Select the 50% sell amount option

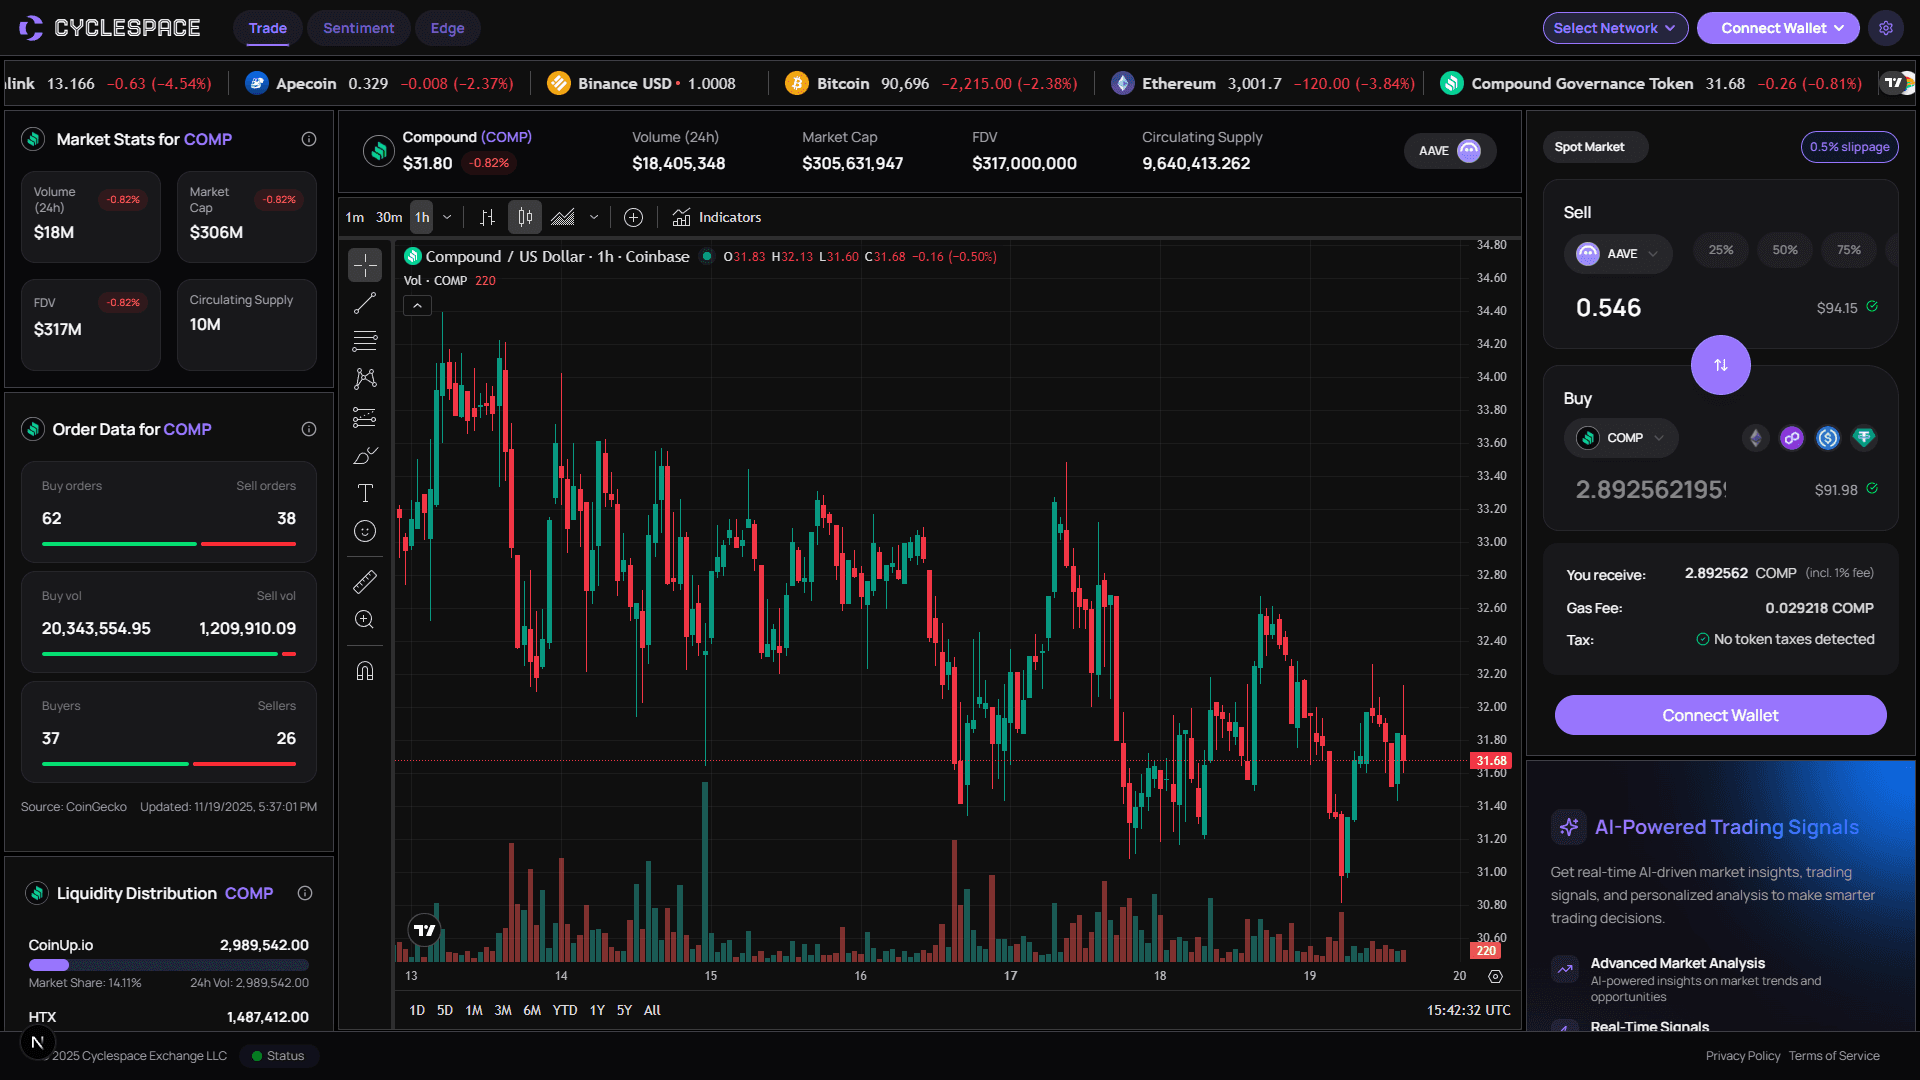[1784, 250]
